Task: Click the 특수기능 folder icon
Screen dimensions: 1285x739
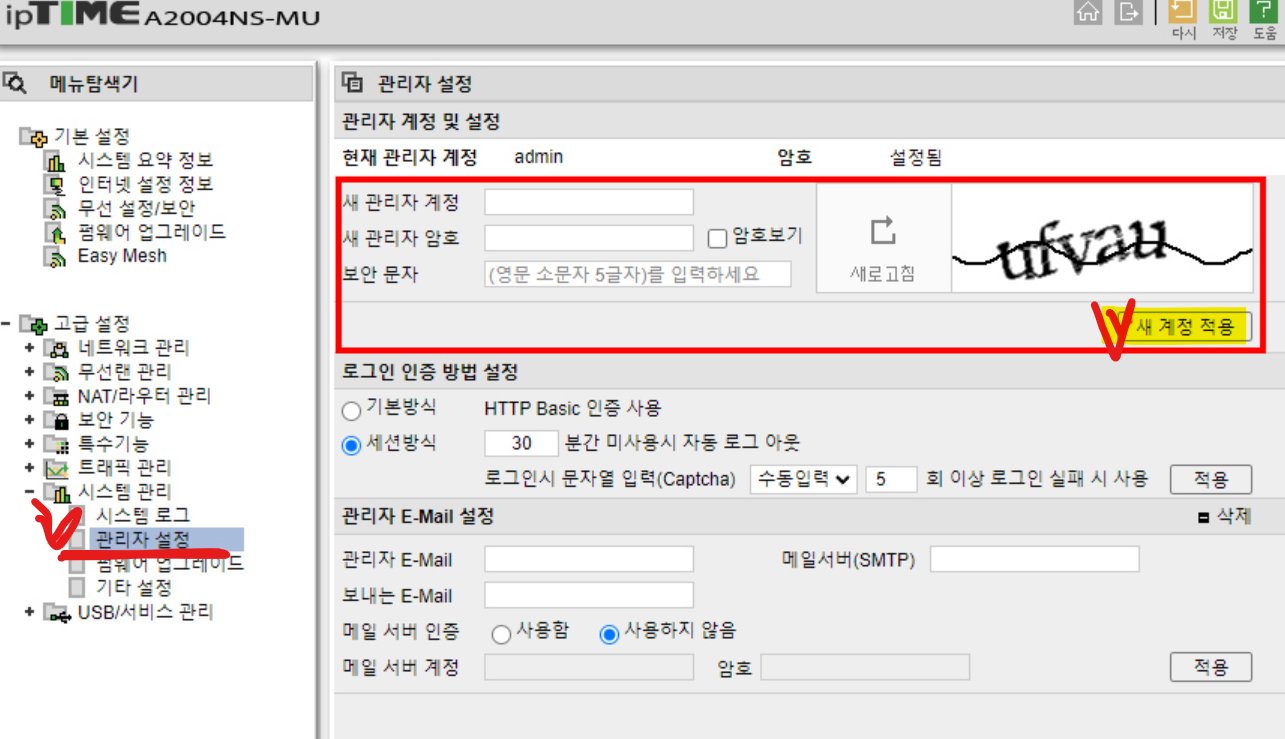Action: (x=57, y=445)
